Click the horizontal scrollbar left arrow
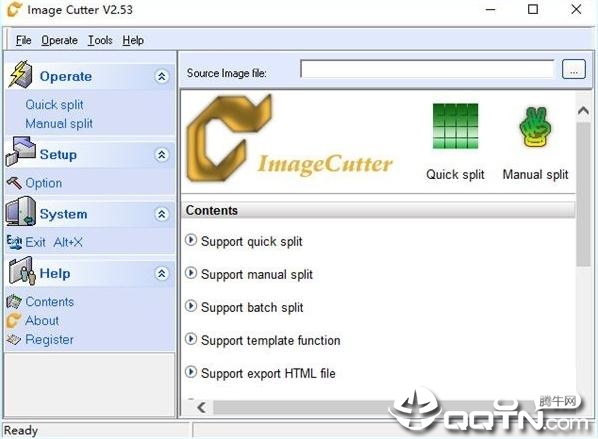This screenshot has height=439, width=598. 202,408
